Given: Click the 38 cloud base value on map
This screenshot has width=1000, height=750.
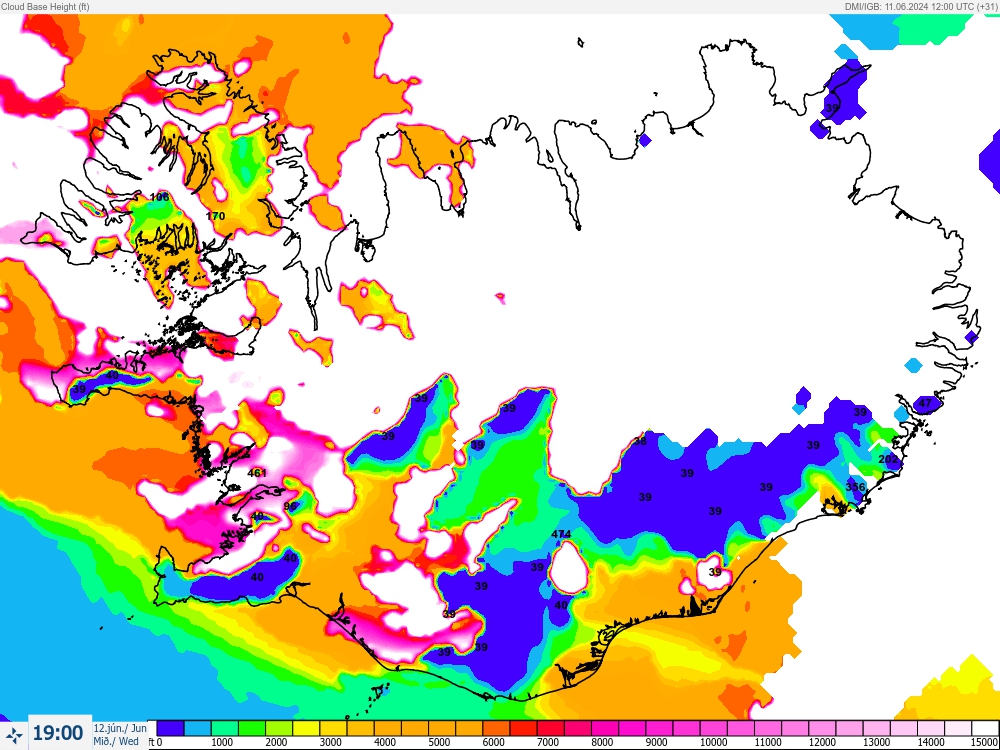Looking at the screenshot, I should 640,441.
